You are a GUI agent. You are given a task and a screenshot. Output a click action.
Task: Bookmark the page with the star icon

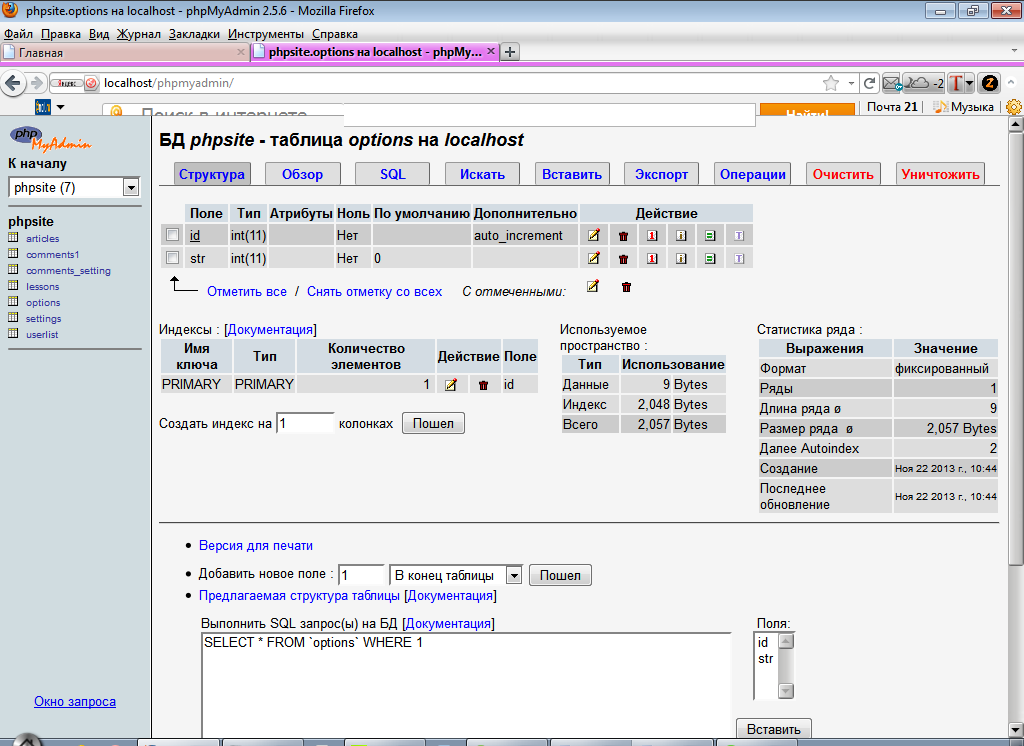pyautogui.click(x=831, y=83)
